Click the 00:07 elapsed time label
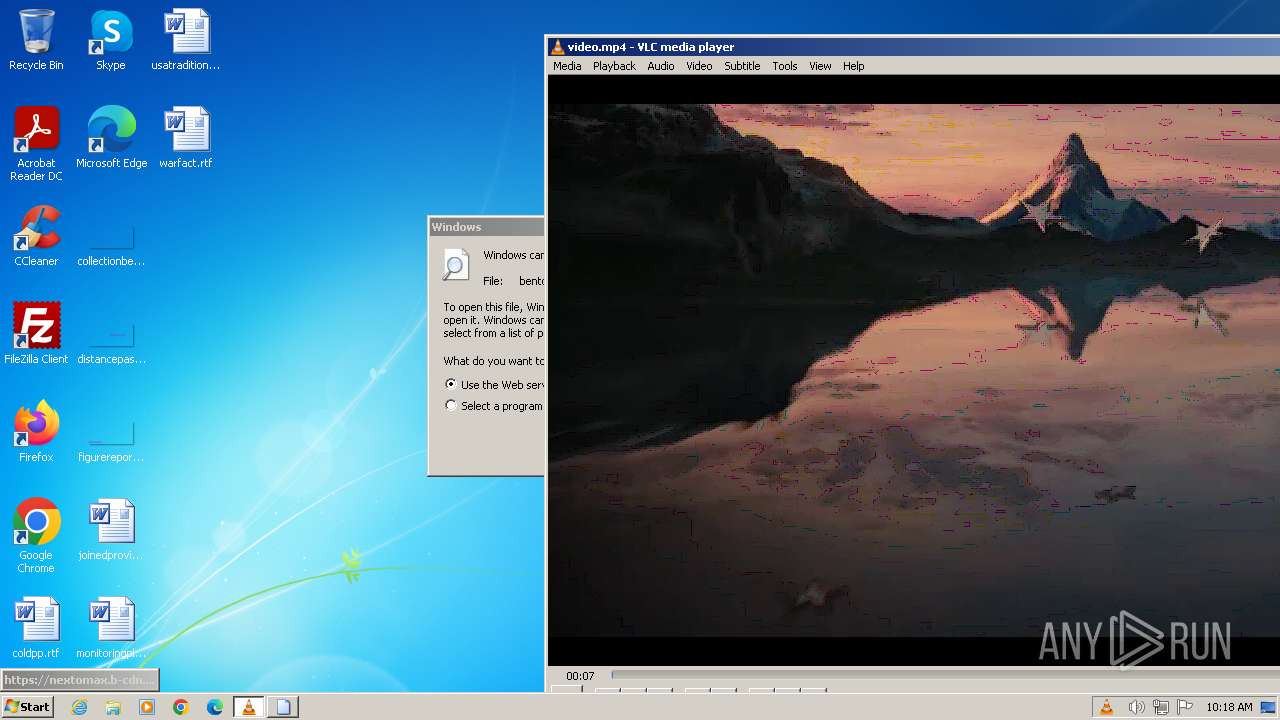 tap(580, 676)
